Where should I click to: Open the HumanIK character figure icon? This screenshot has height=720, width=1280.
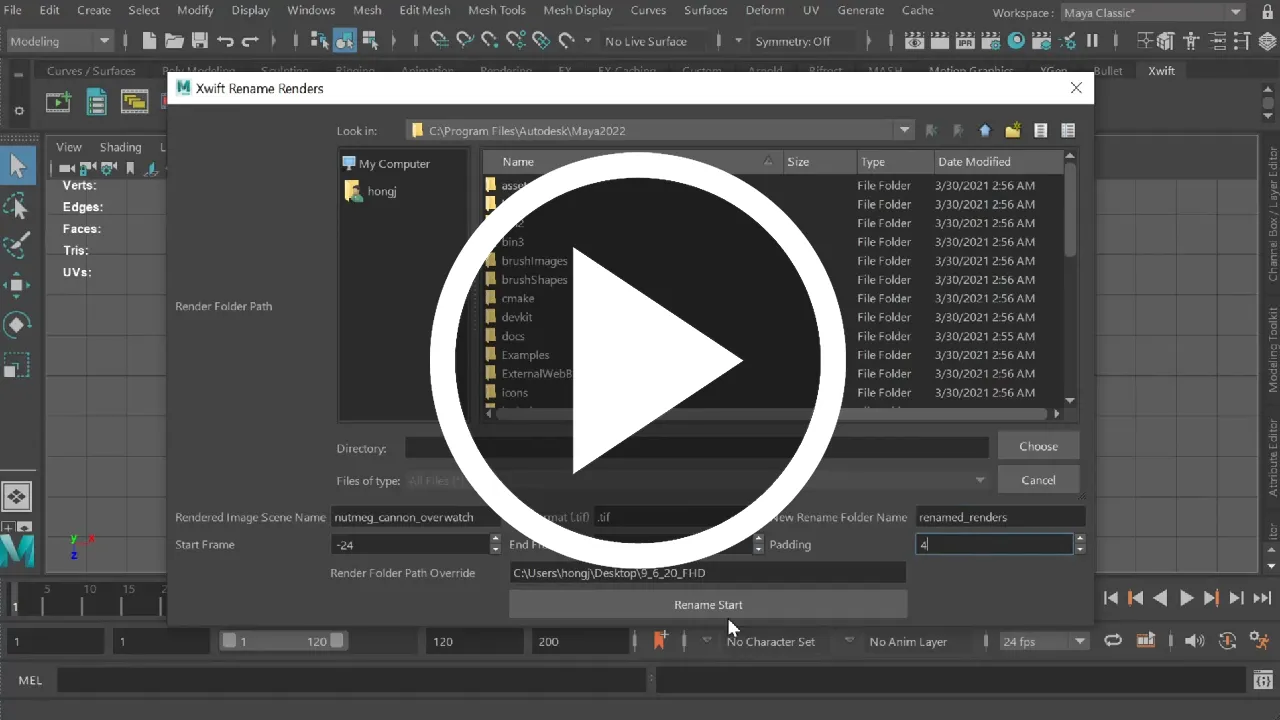click(1190, 41)
